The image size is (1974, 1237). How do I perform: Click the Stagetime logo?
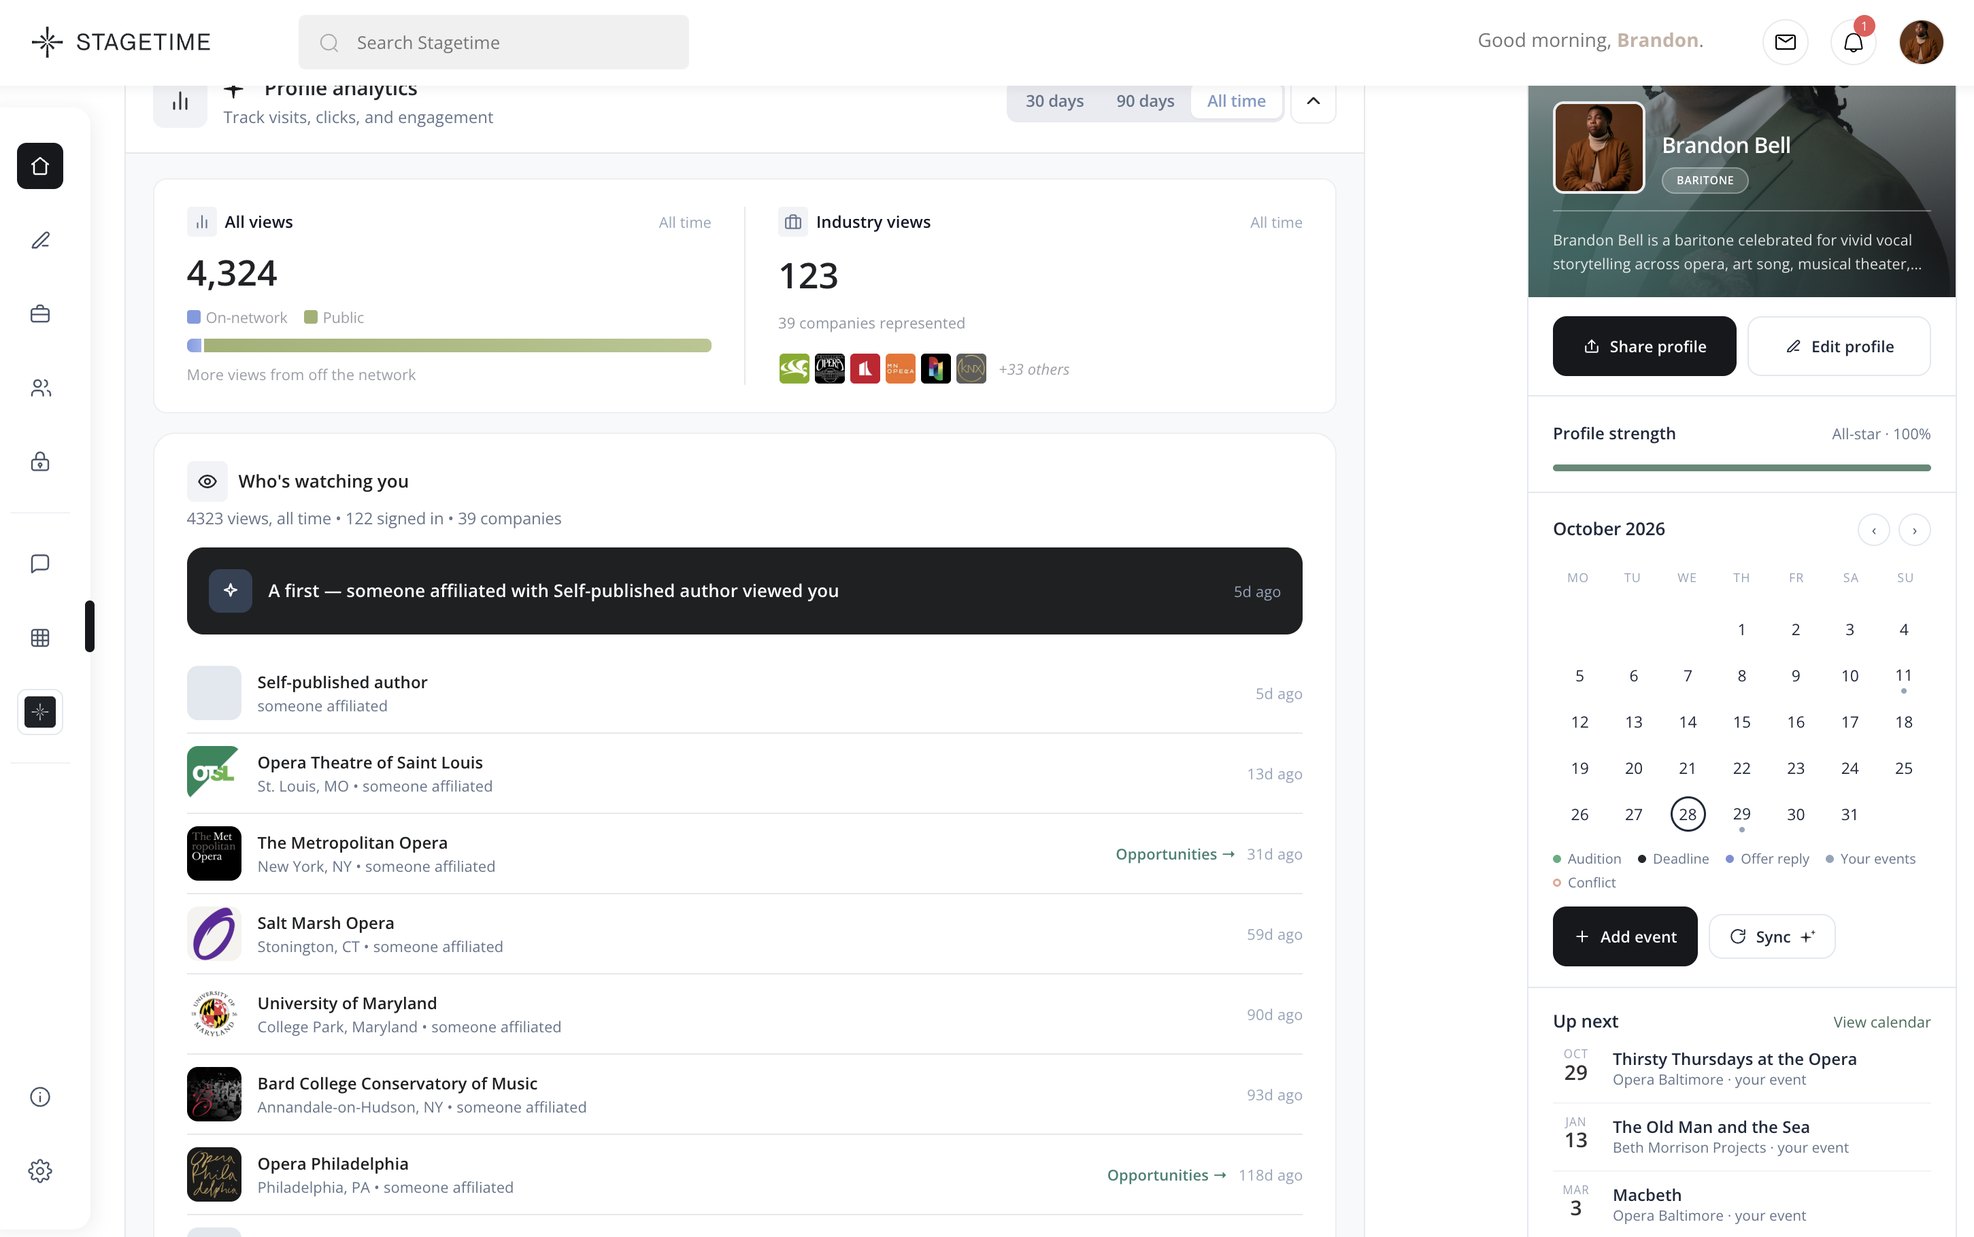(x=121, y=42)
